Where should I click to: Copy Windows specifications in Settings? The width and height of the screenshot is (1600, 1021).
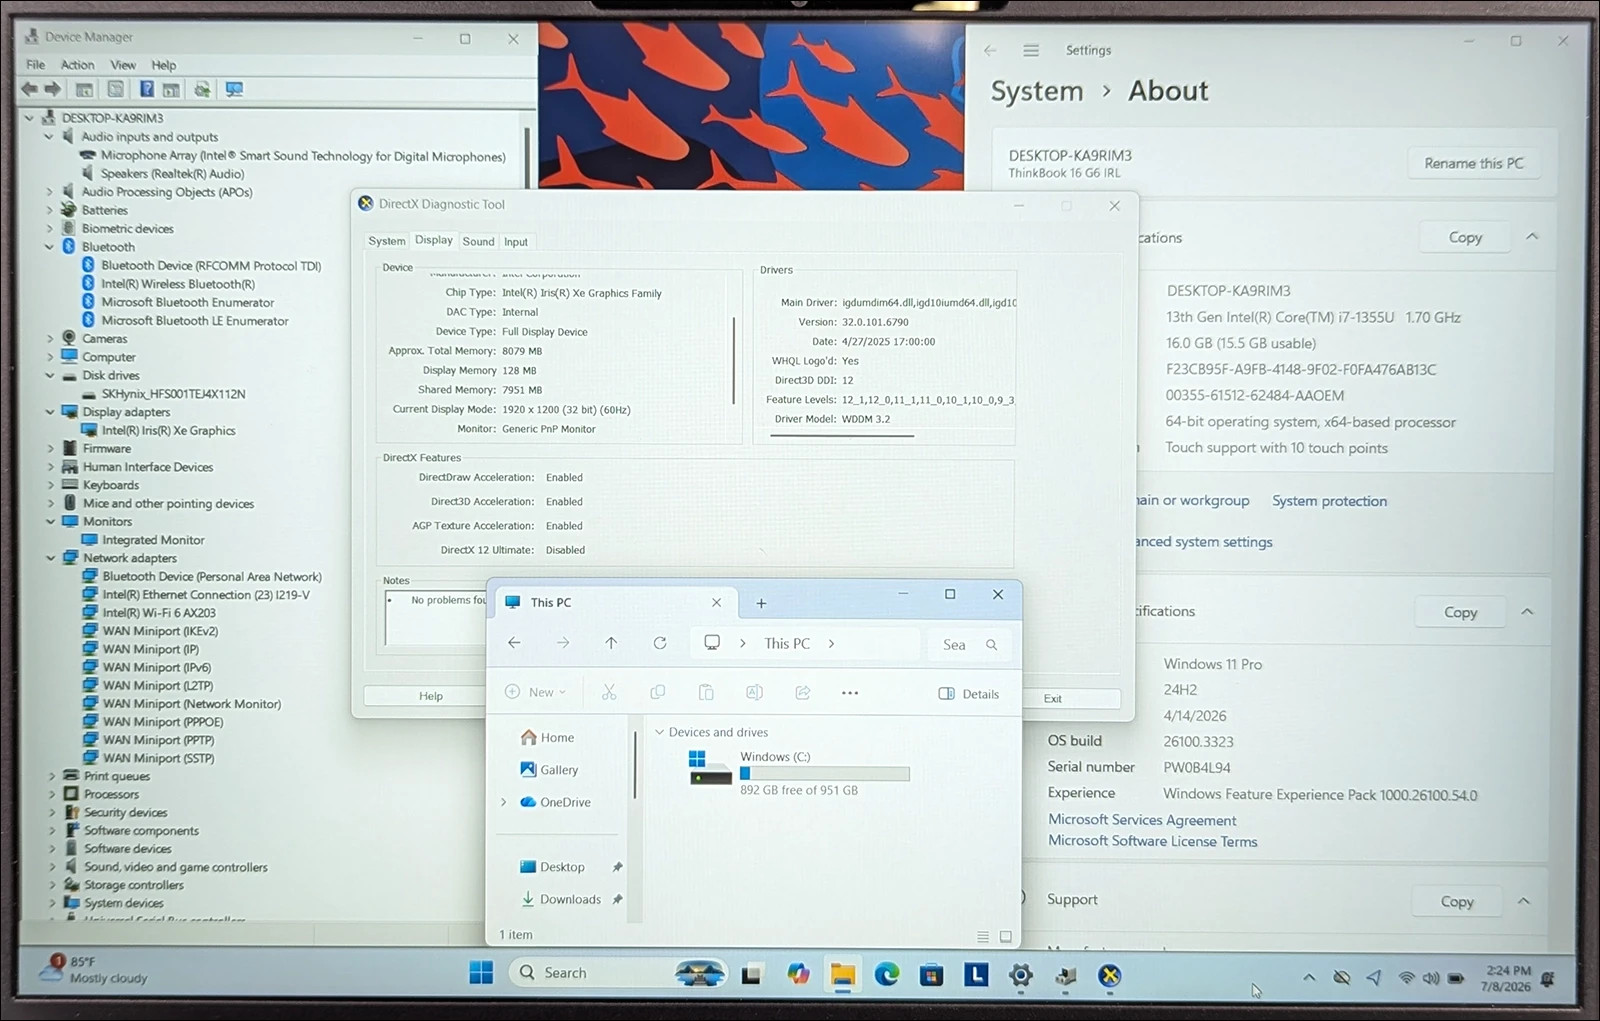(1460, 612)
